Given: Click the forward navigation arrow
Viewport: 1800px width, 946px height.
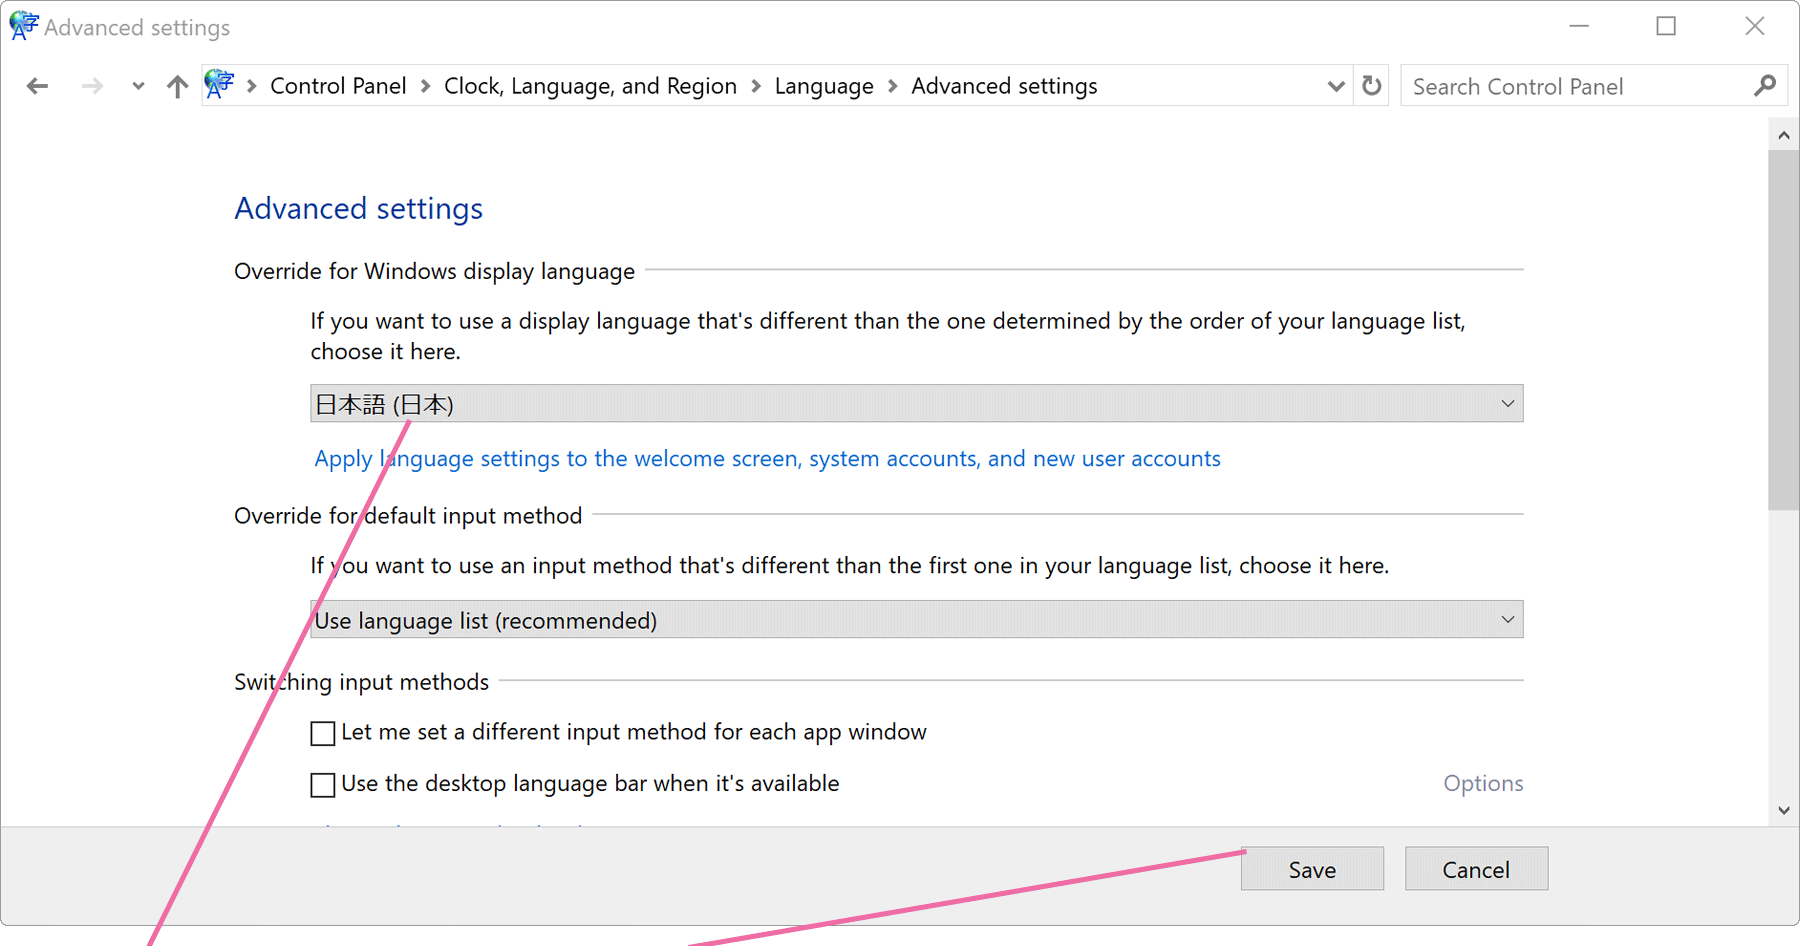Looking at the screenshot, I should click(x=92, y=87).
